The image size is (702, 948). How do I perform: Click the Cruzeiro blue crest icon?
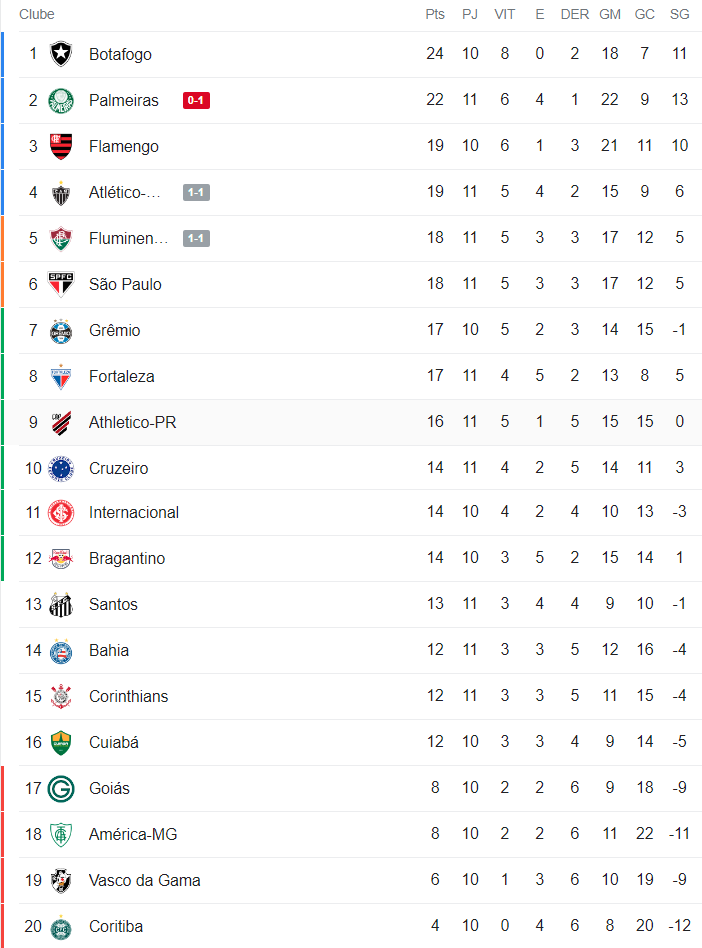pos(61,468)
